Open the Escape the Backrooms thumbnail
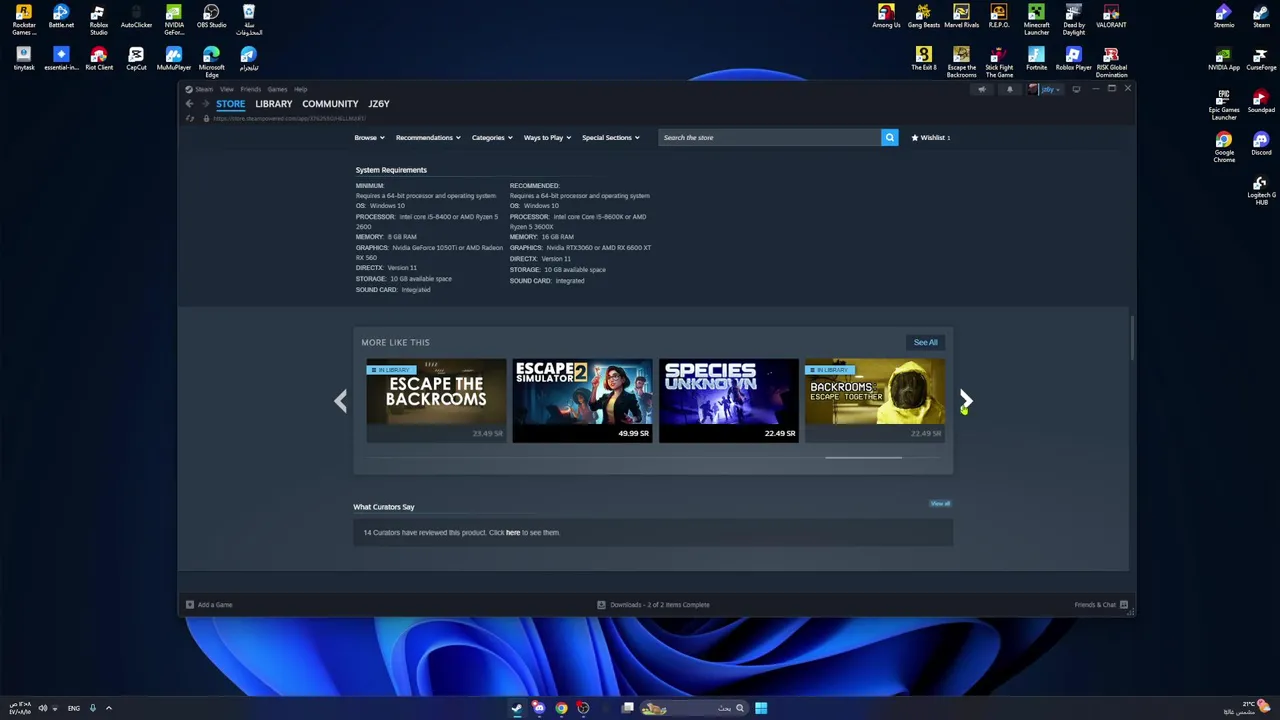This screenshot has height=720, width=1280. point(436,400)
